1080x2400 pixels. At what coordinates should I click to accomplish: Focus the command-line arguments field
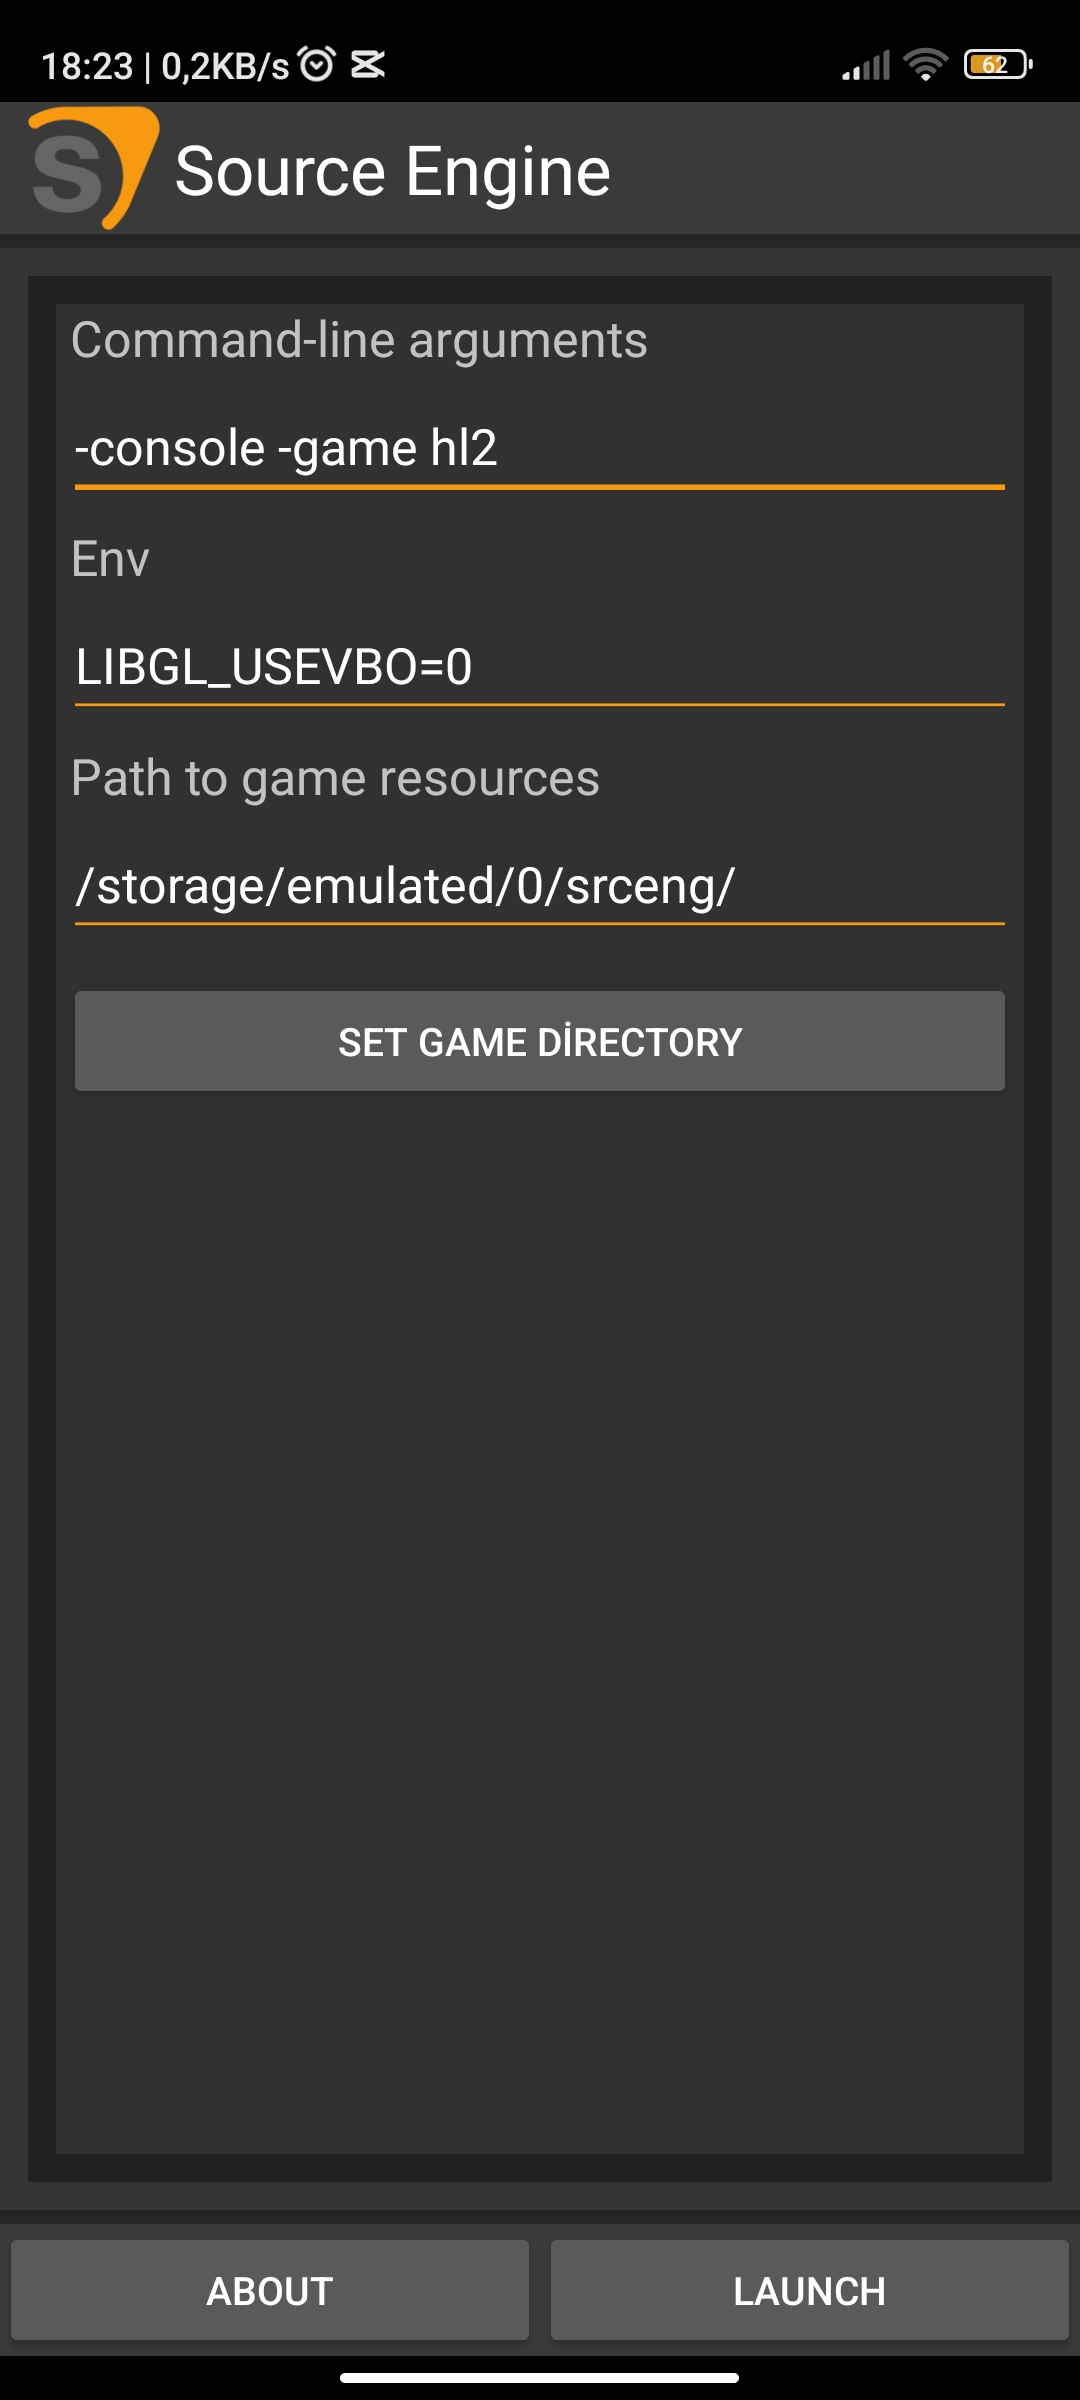point(540,448)
